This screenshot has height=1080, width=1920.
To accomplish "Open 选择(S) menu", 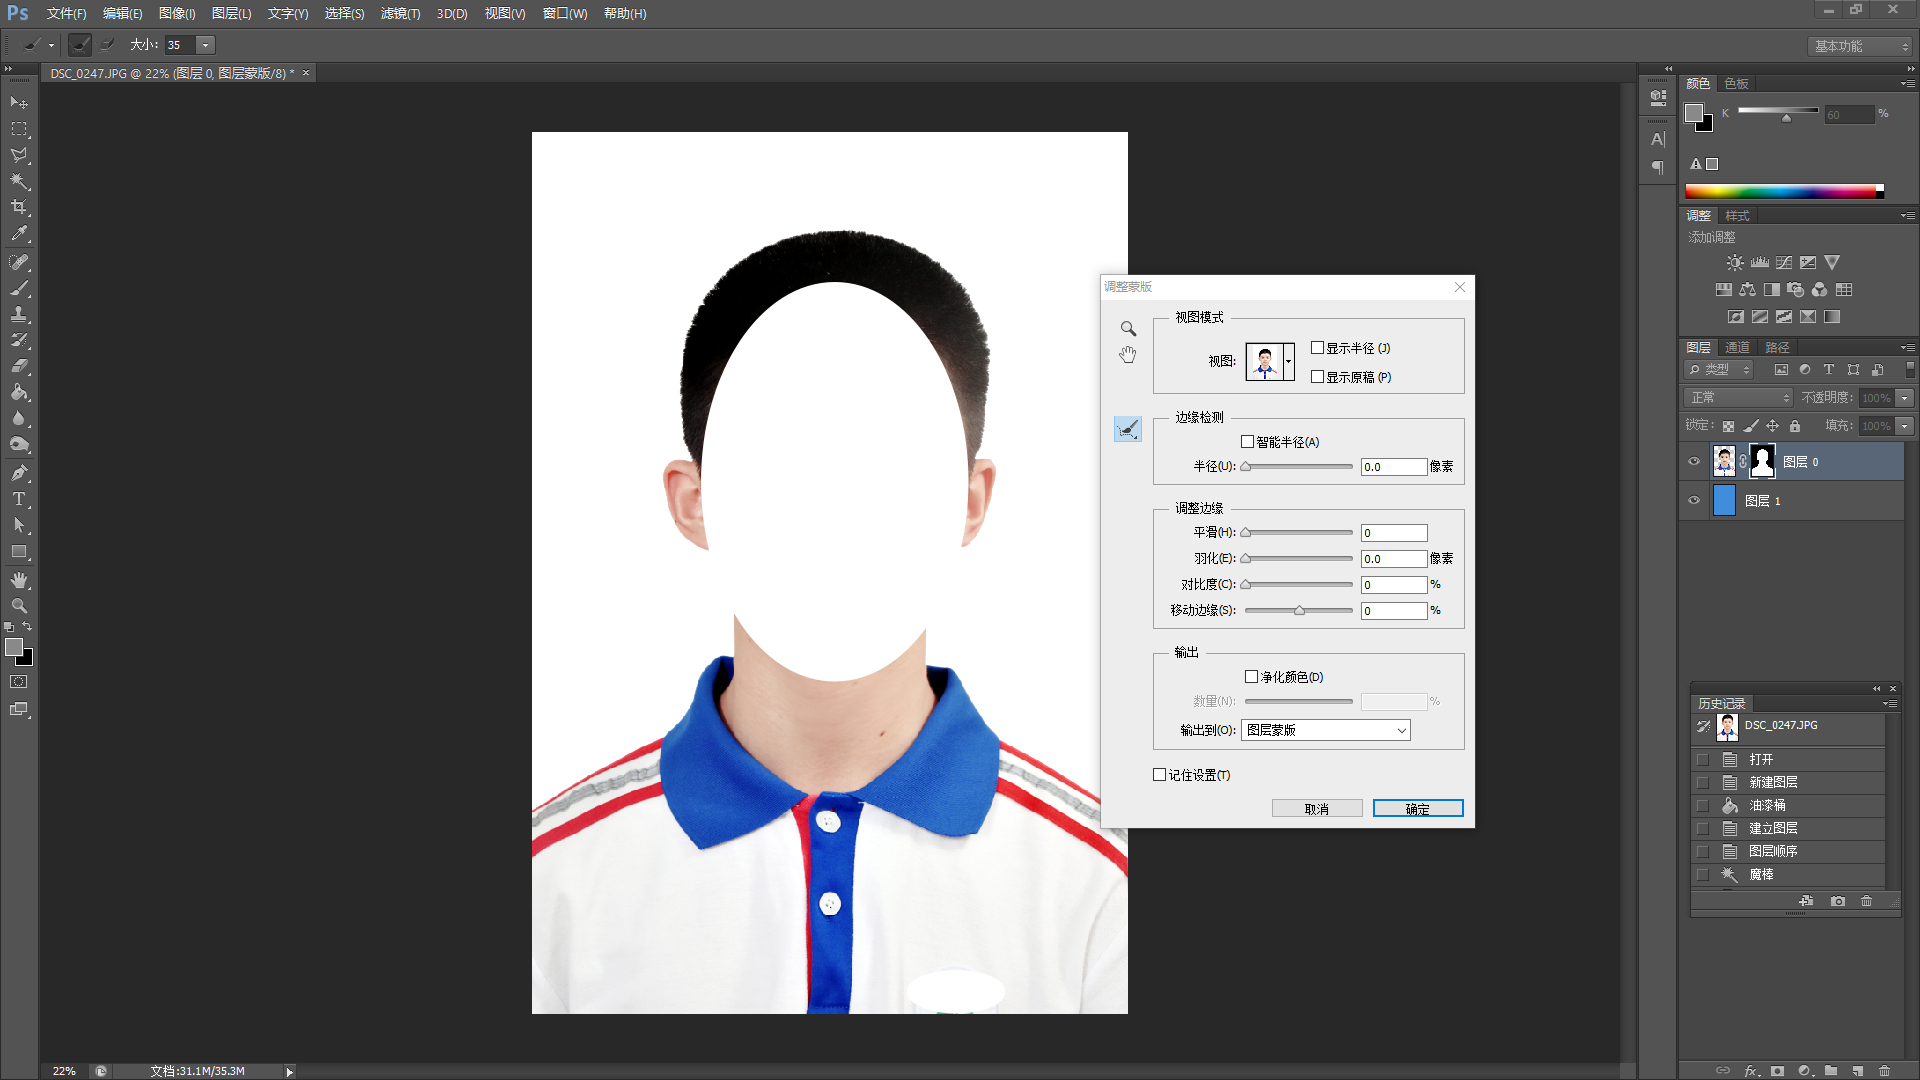I will coord(344,14).
